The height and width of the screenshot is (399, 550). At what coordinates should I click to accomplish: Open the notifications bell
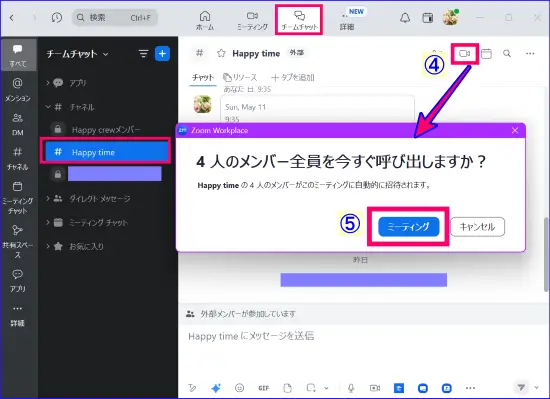click(x=405, y=18)
